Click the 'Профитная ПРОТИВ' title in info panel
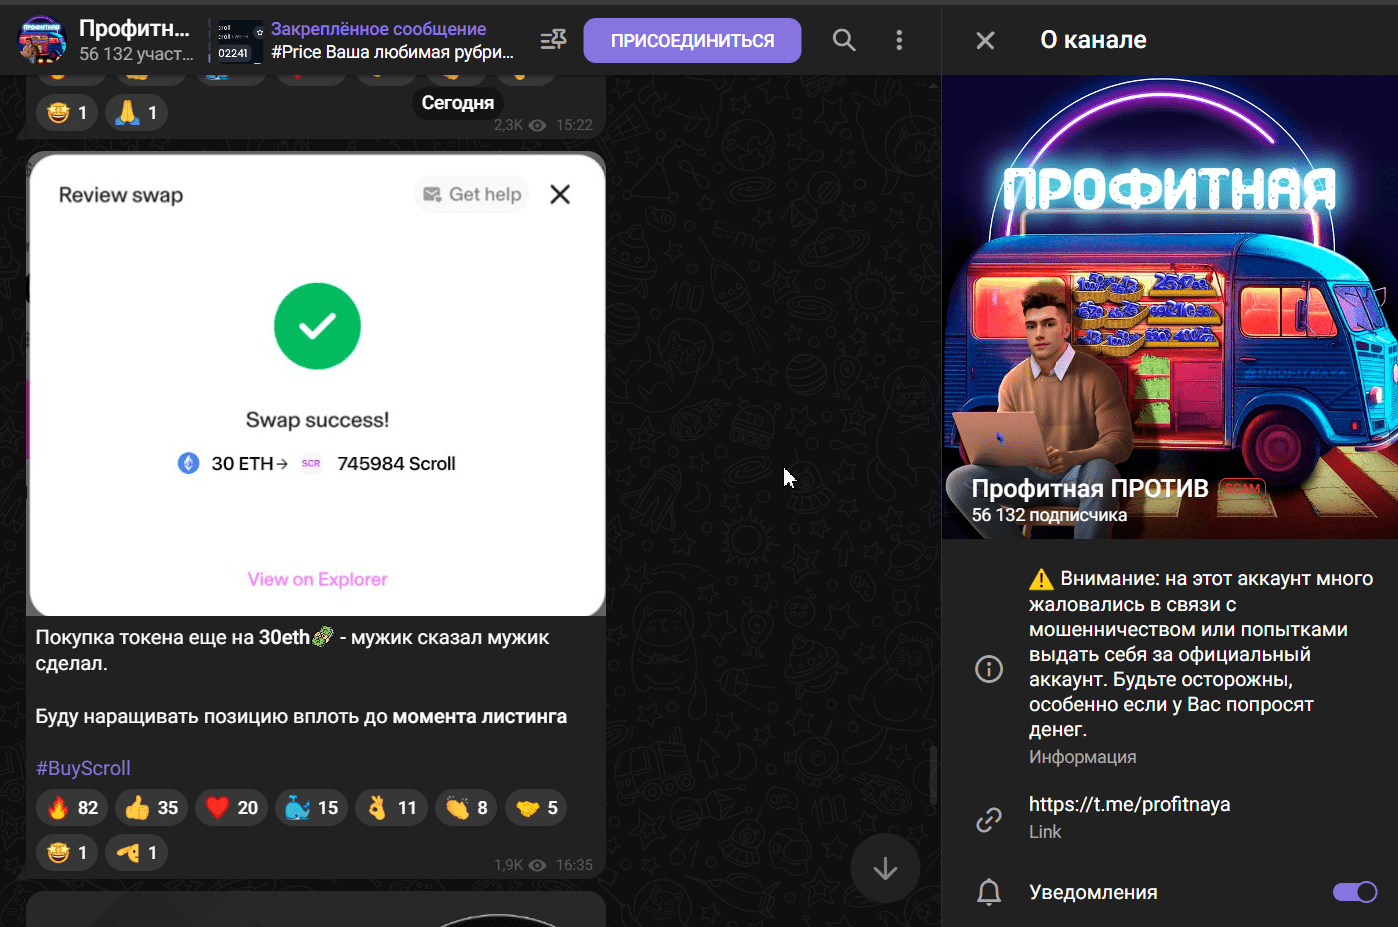The image size is (1398, 927). (1090, 488)
